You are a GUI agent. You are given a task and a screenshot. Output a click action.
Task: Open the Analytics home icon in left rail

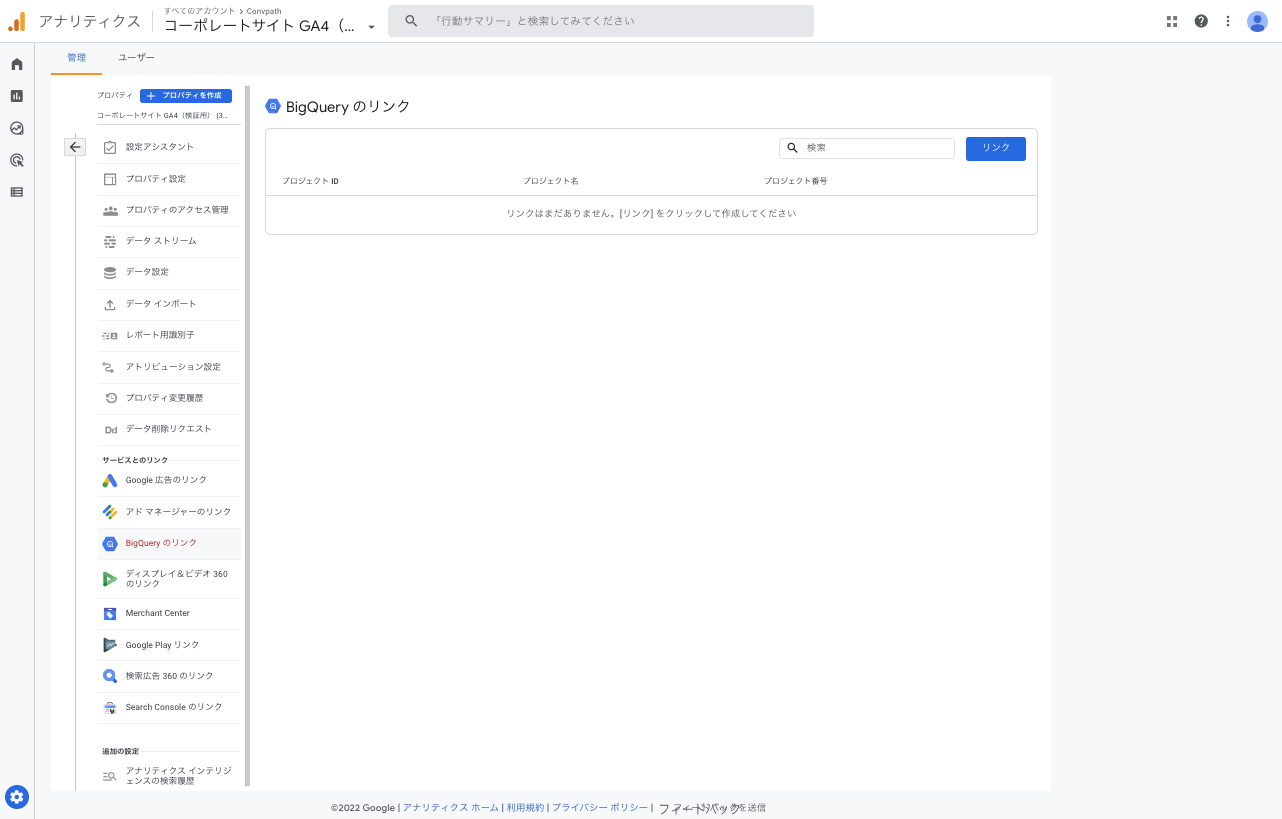coord(16,62)
